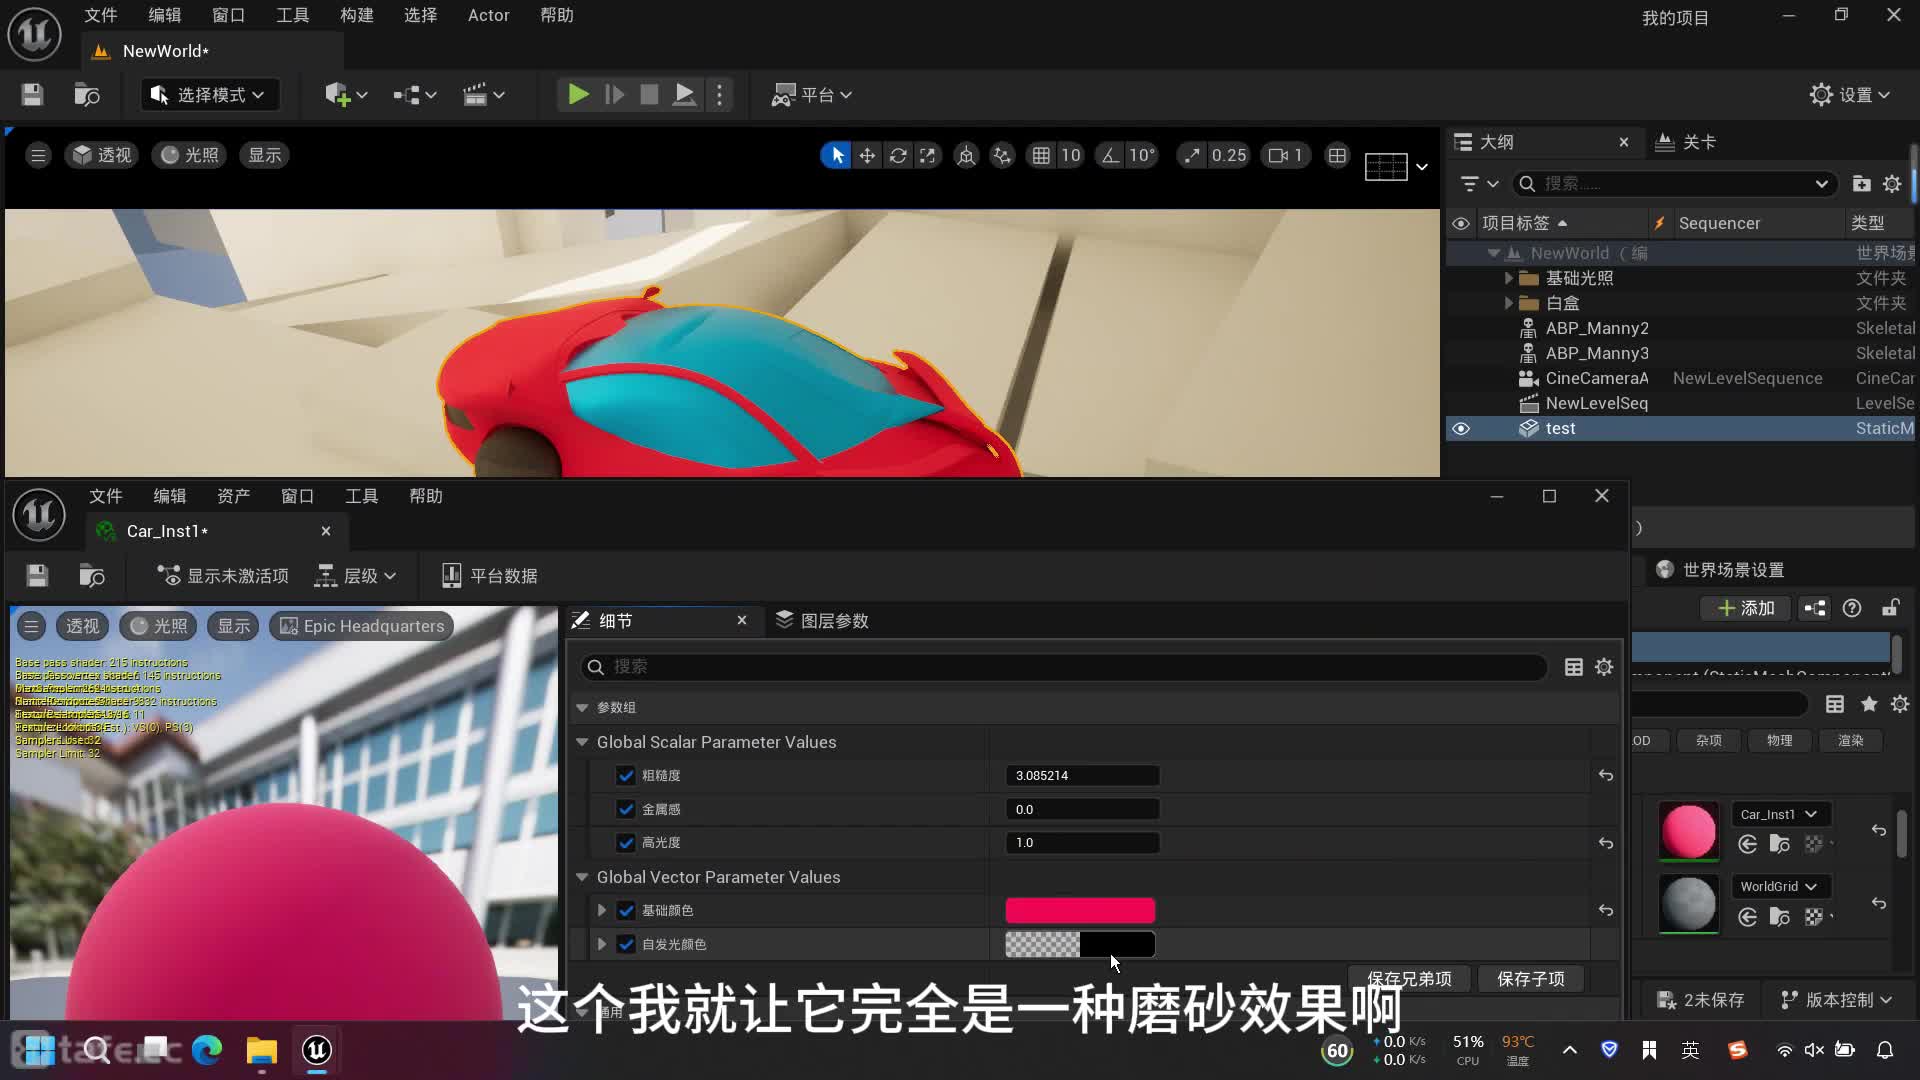
Task: Click 平台数据 platform stats button
Action: 490,576
